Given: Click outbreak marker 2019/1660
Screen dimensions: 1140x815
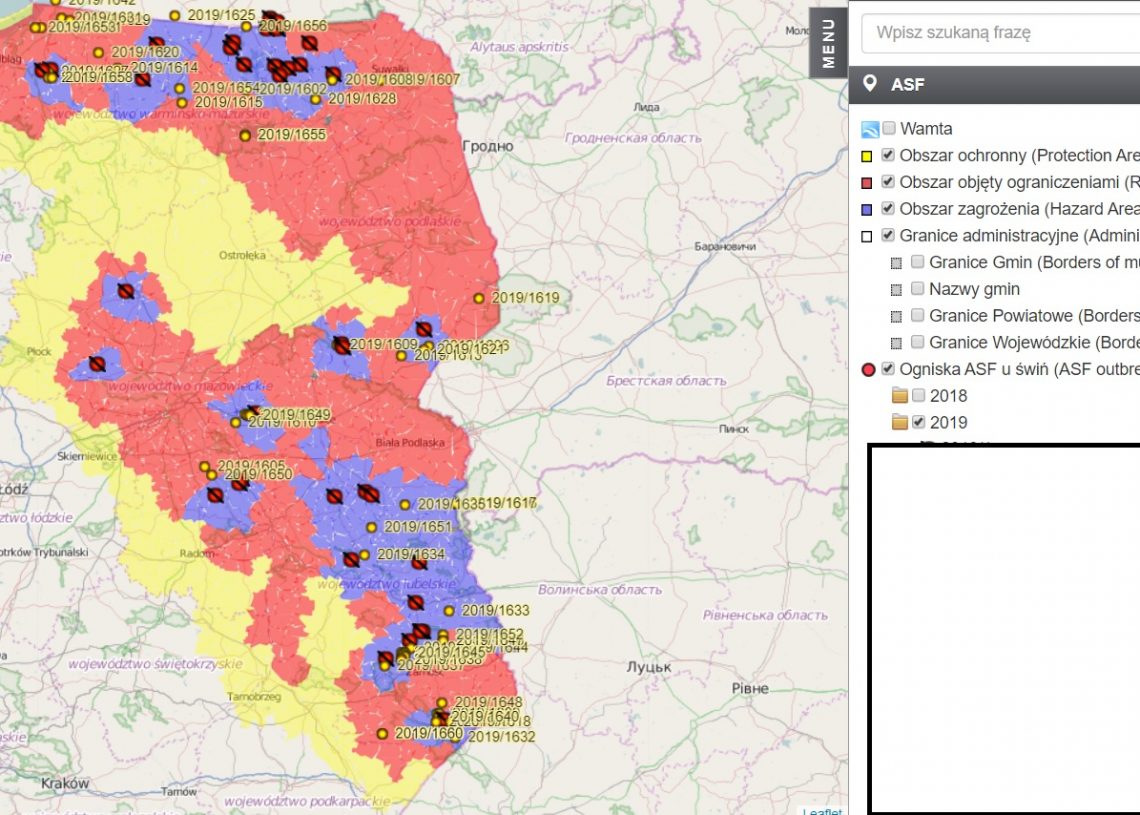Looking at the screenshot, I should pos(382,733).
